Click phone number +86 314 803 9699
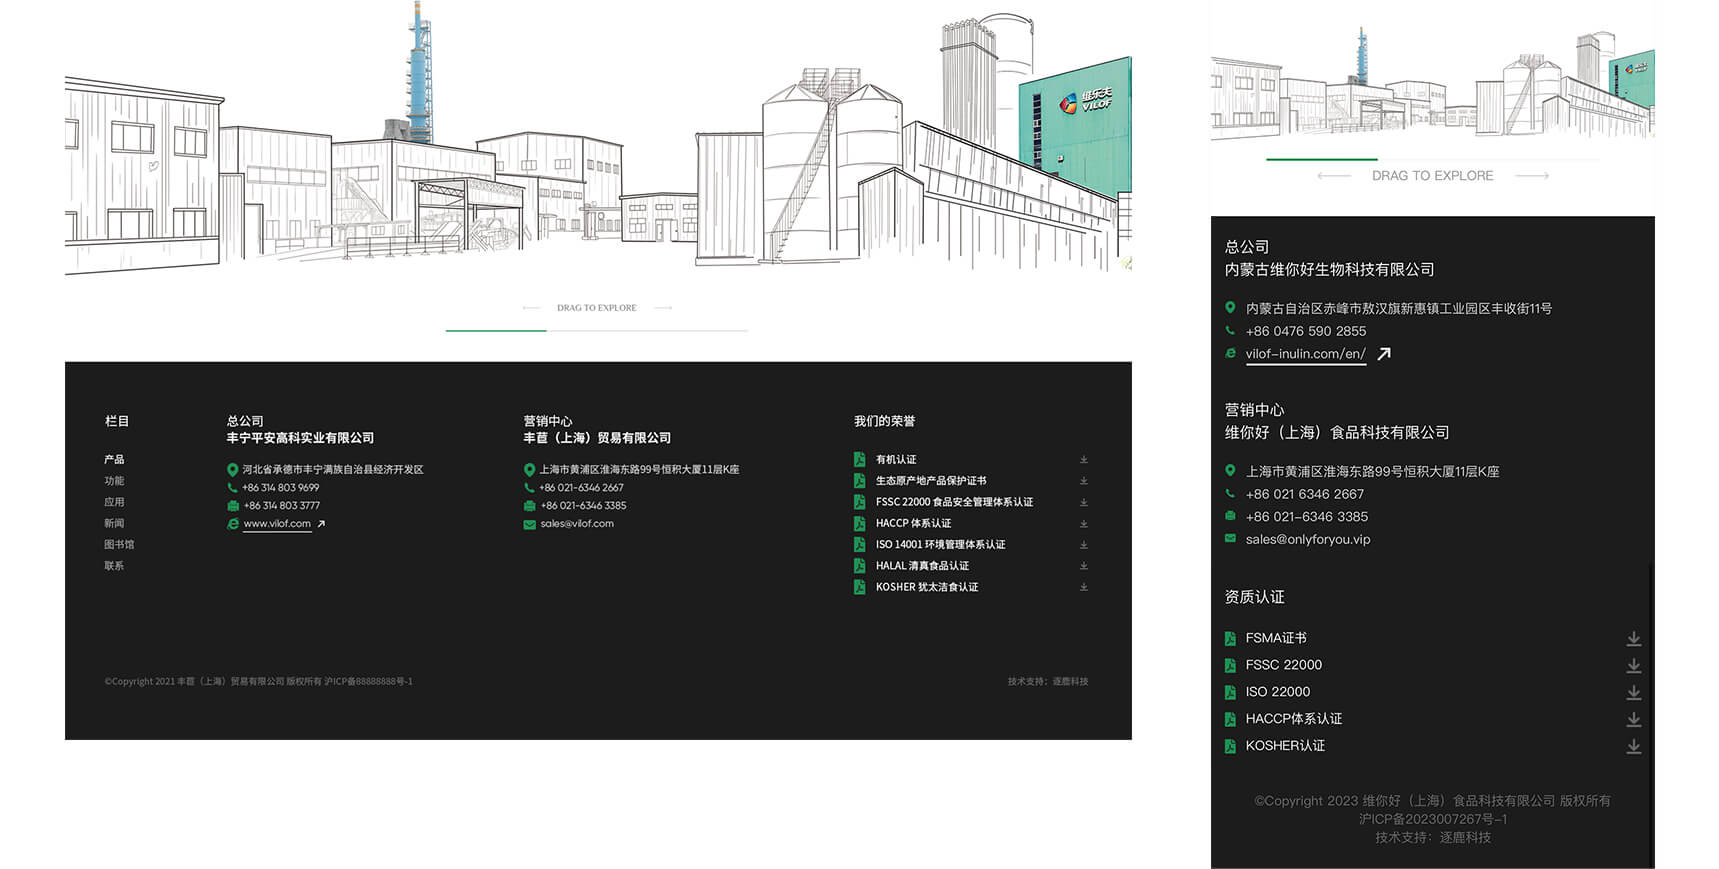 281,488
